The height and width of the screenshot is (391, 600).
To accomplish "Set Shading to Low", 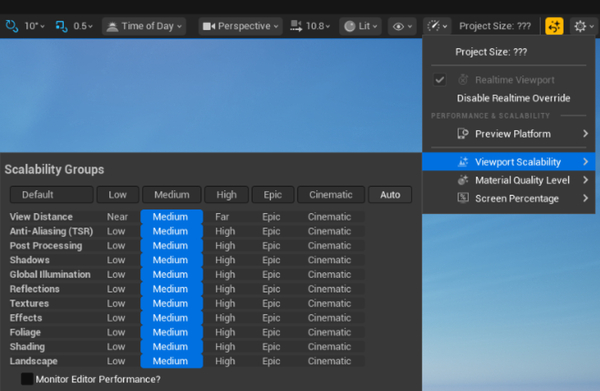I will [x=116, y=347].
